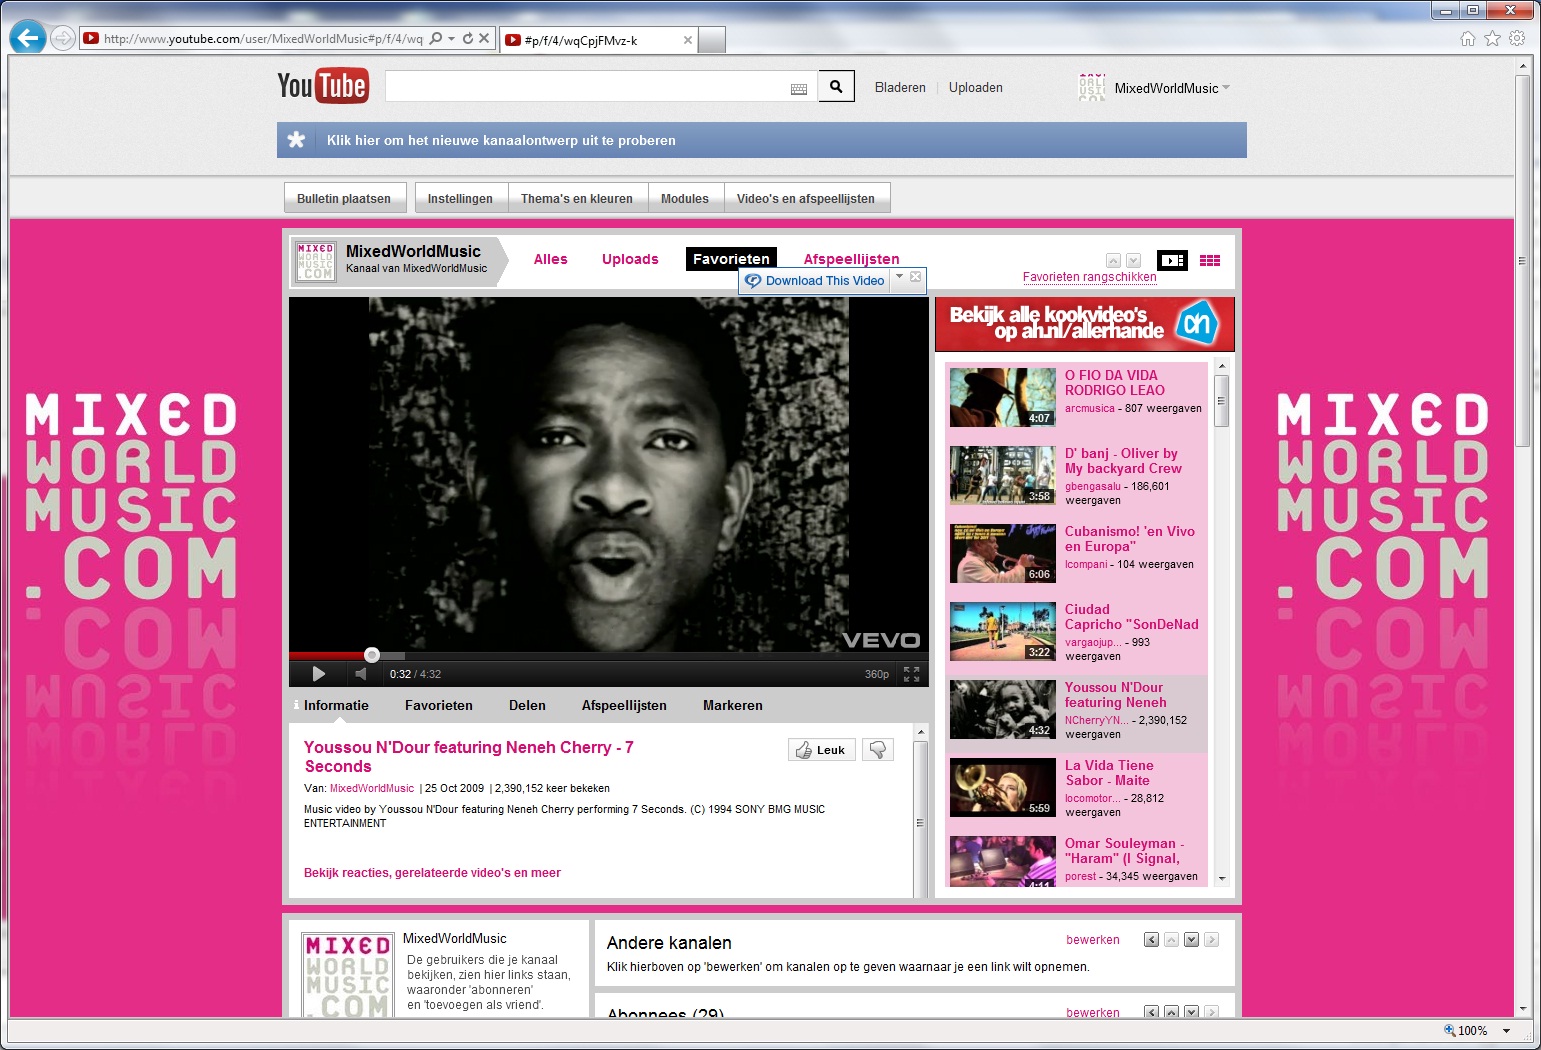Image resolution: width=1541 pixels, height=1050 pixels.
Task: Close the Download This Video popup
Action: coord(915,277)
